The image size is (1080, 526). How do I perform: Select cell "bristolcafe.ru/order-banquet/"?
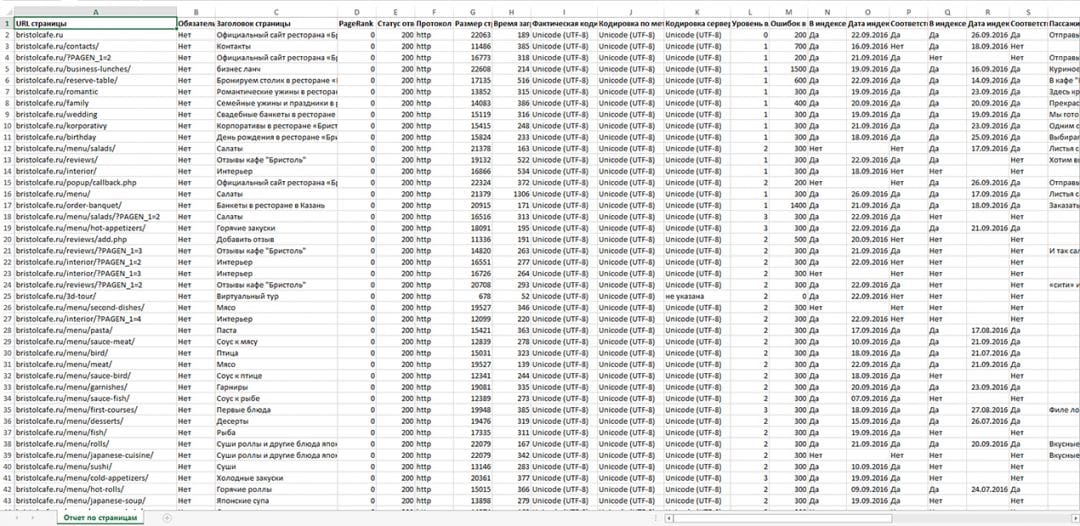[95, 205]
